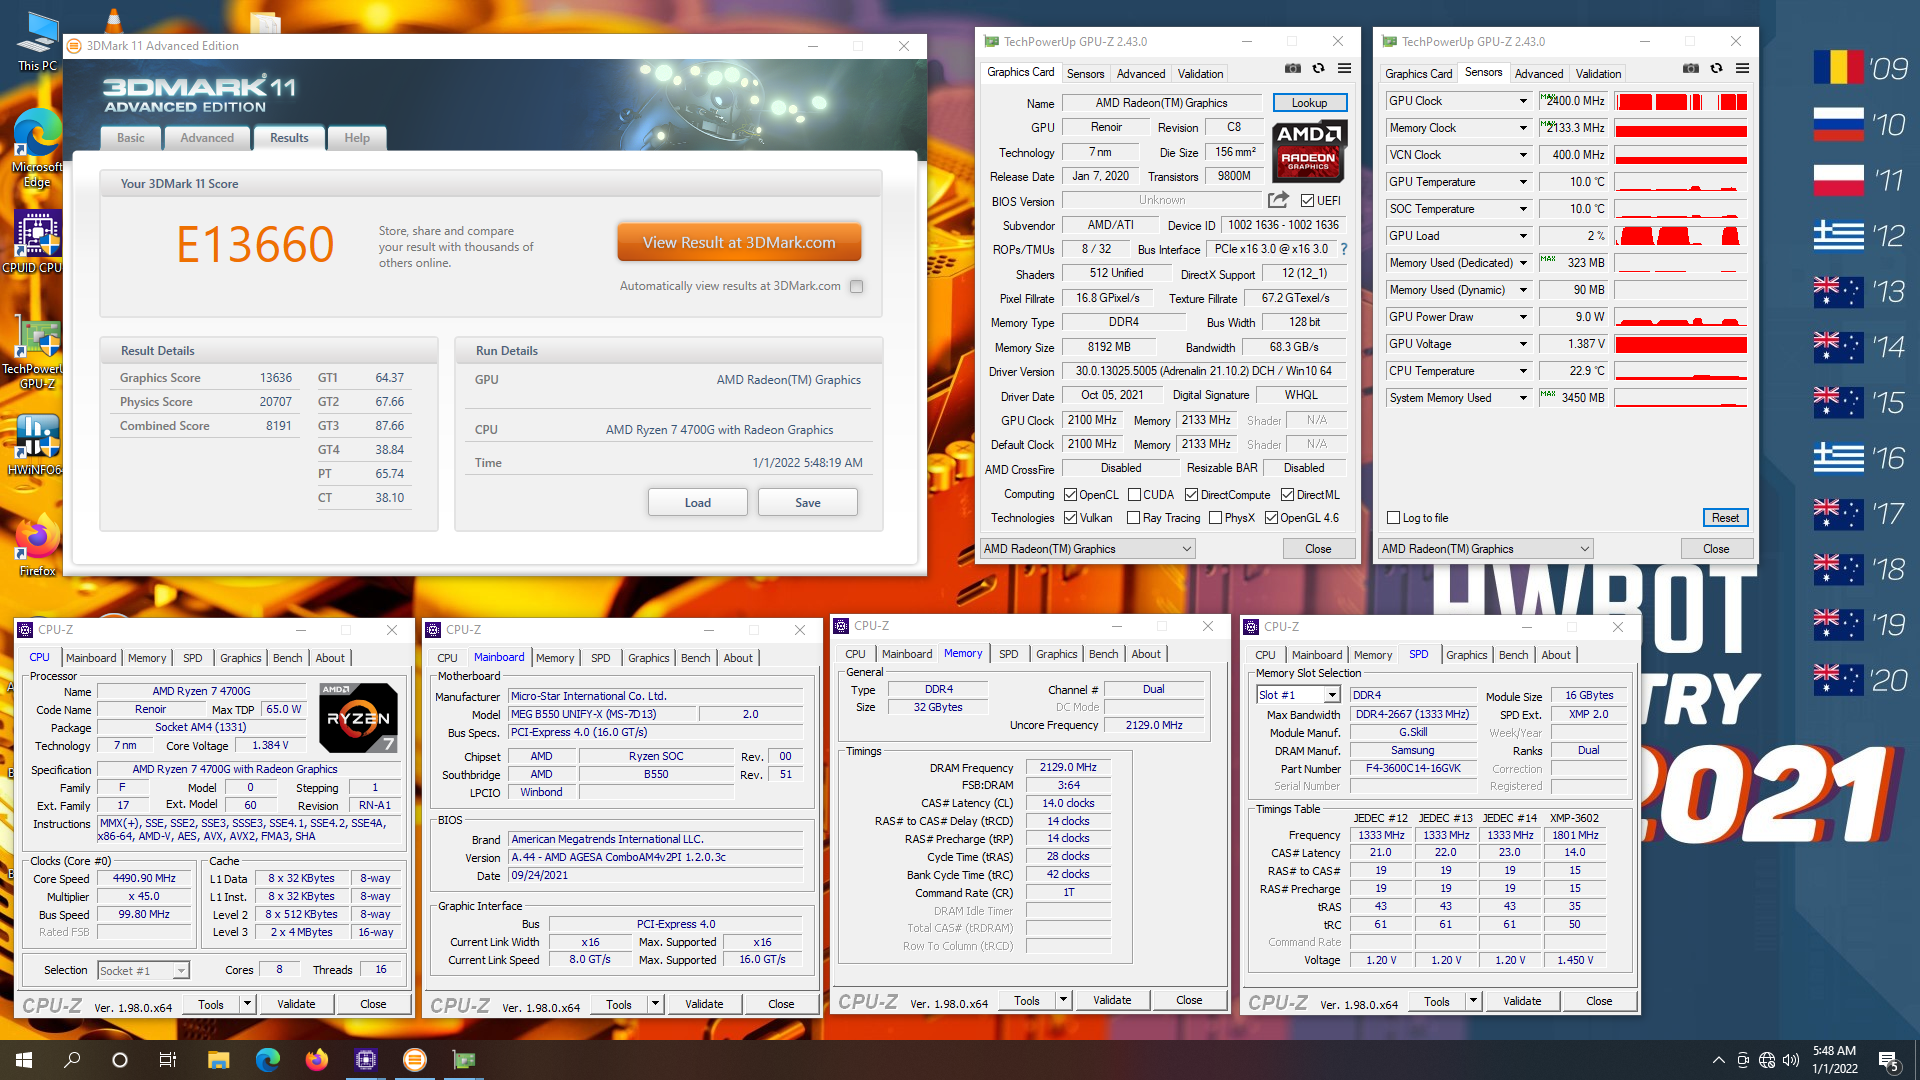Open notification center on taskbar

coord(1888,1059)
